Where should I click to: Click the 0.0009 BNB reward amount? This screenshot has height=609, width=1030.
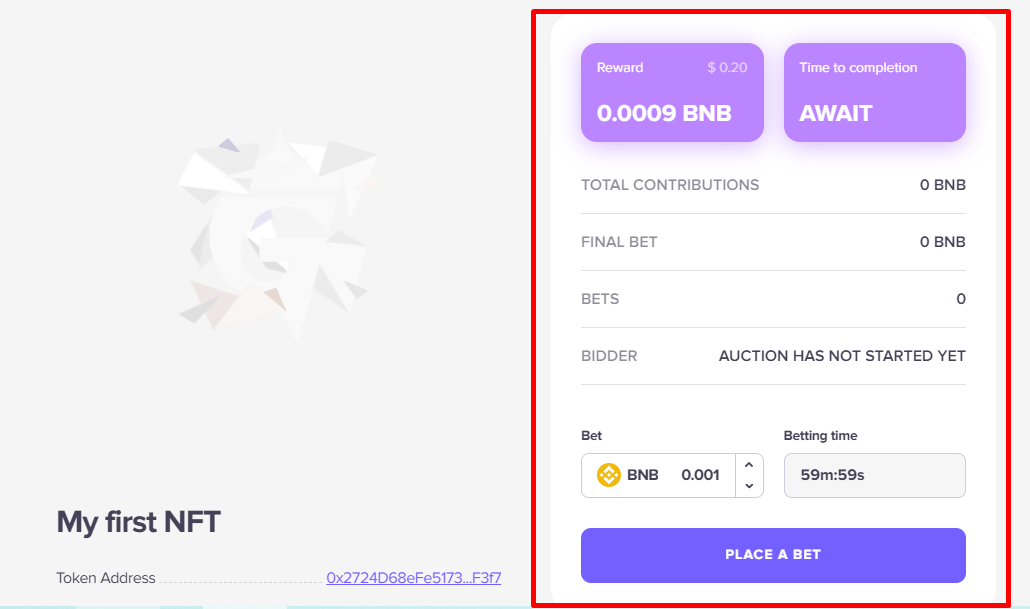(x=664, y=113)
